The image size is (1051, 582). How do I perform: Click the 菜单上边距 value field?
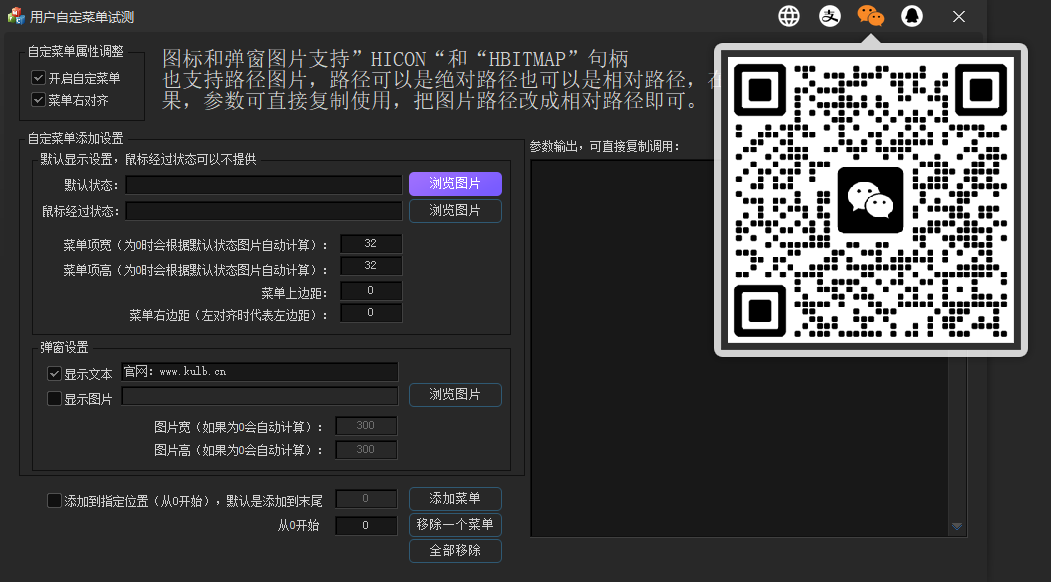tap(371, 290)
